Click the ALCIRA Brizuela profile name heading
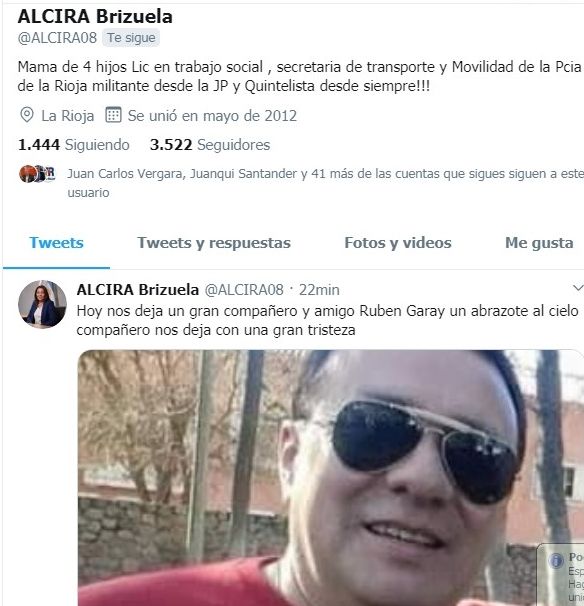This screenshot has width=584, height=606. tap(95, 16)
